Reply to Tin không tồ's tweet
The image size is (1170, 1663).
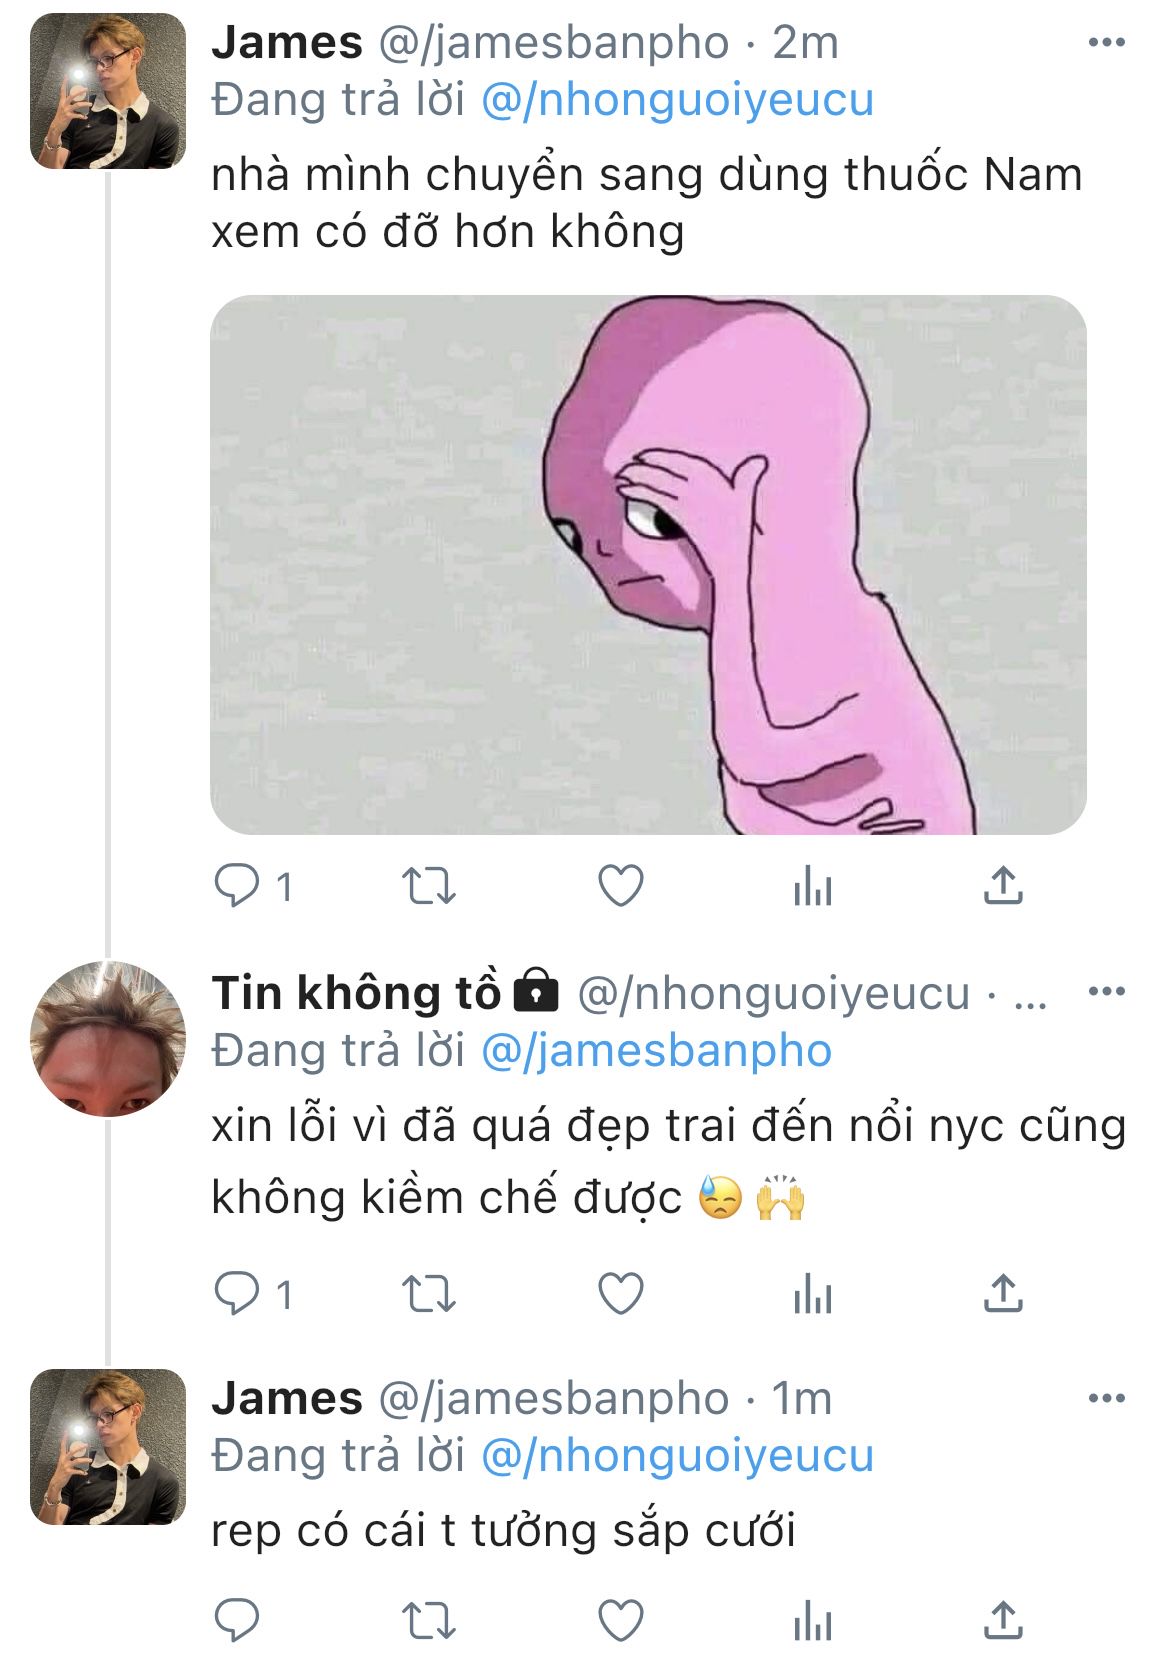coord(238,1294)
